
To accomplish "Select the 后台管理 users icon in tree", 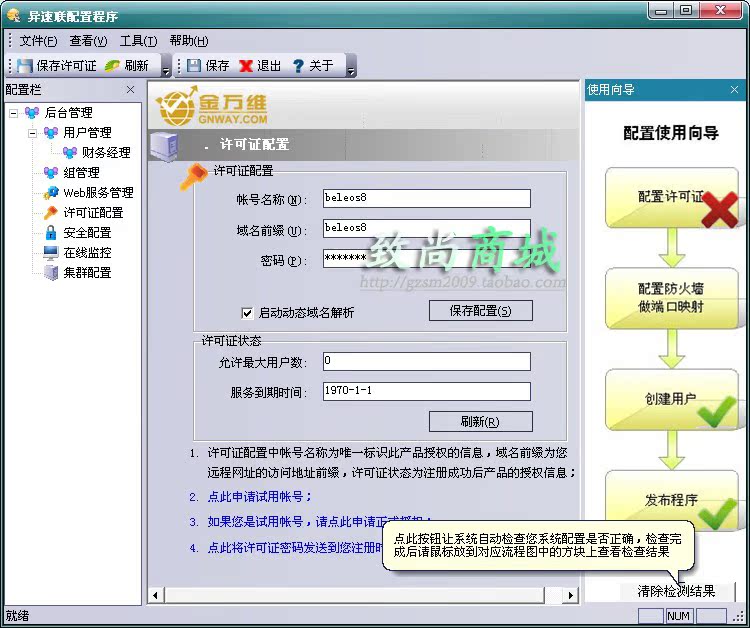I will pyautogui.click(x=32, y=113).
